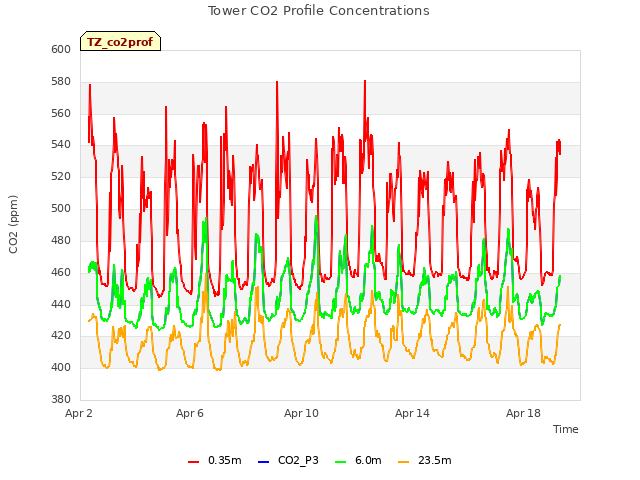This screenshot has height=480, width=640.
Task: Click the 520 y-axis tick label
Action: tap(61, 177)
